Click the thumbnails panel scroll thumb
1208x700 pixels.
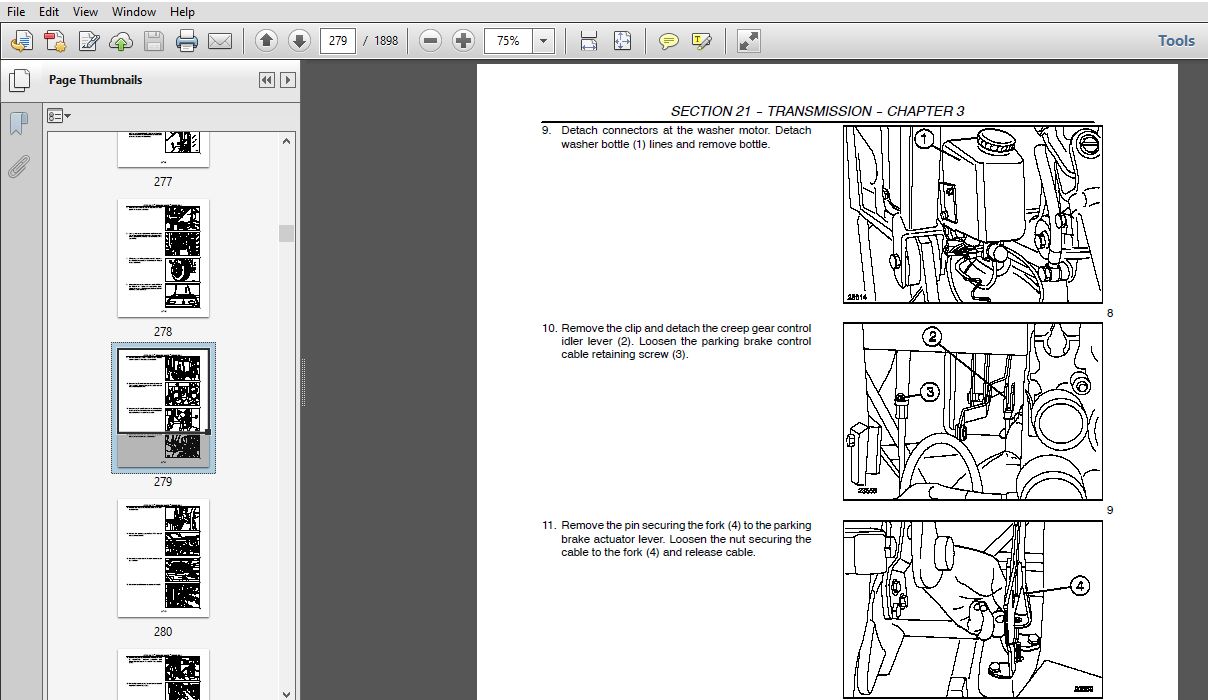tap(287, 233)
